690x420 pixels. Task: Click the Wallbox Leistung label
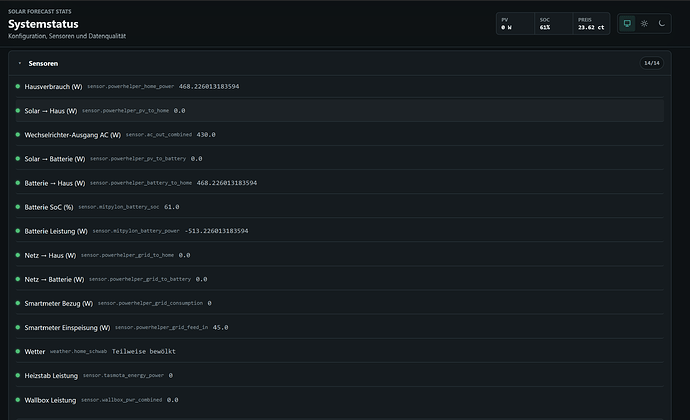click(50, 400)
